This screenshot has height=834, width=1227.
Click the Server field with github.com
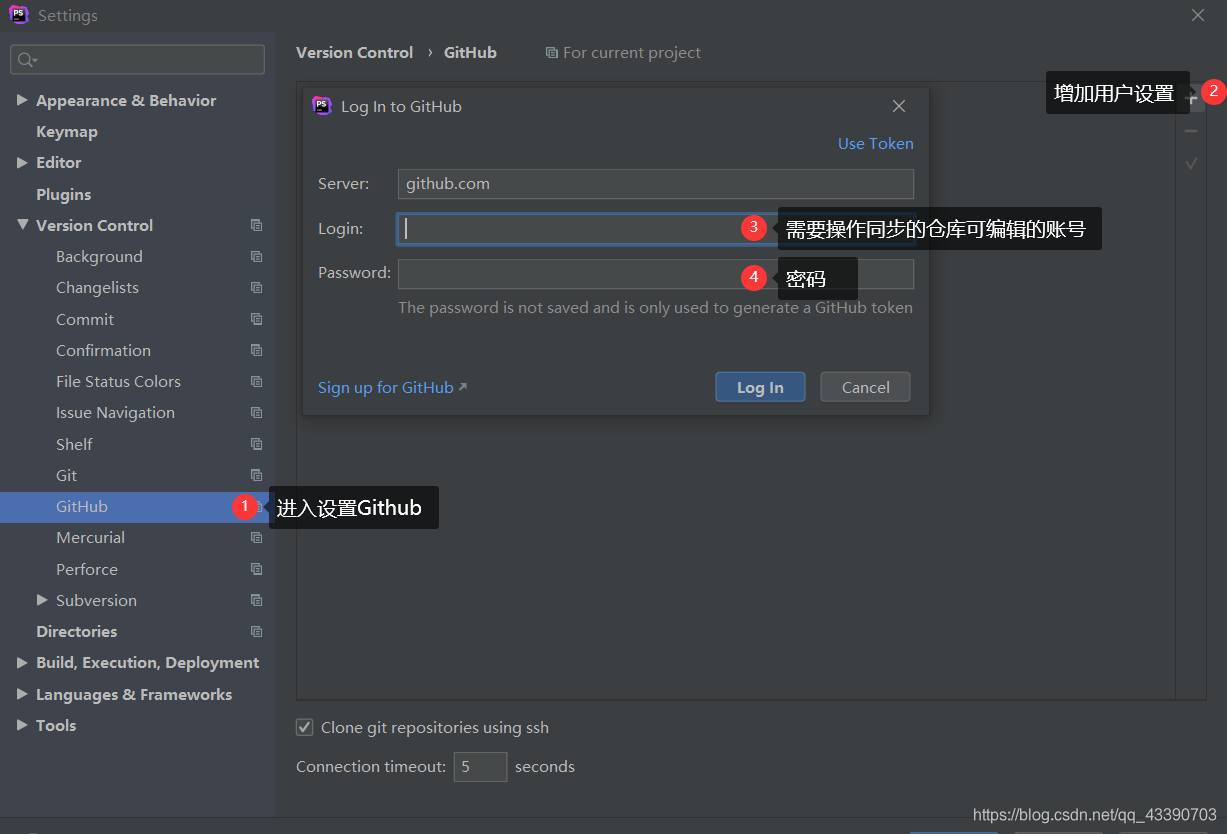pos(656,184)
